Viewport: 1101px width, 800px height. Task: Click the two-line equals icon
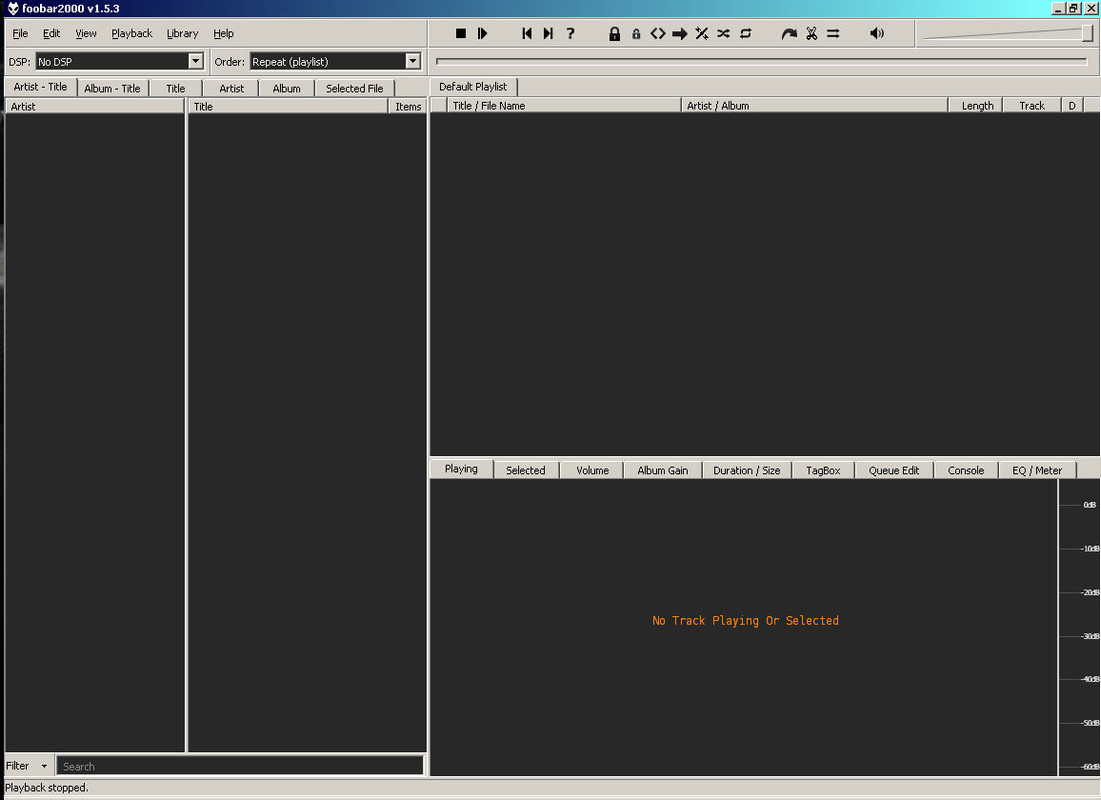pos(833,33)
